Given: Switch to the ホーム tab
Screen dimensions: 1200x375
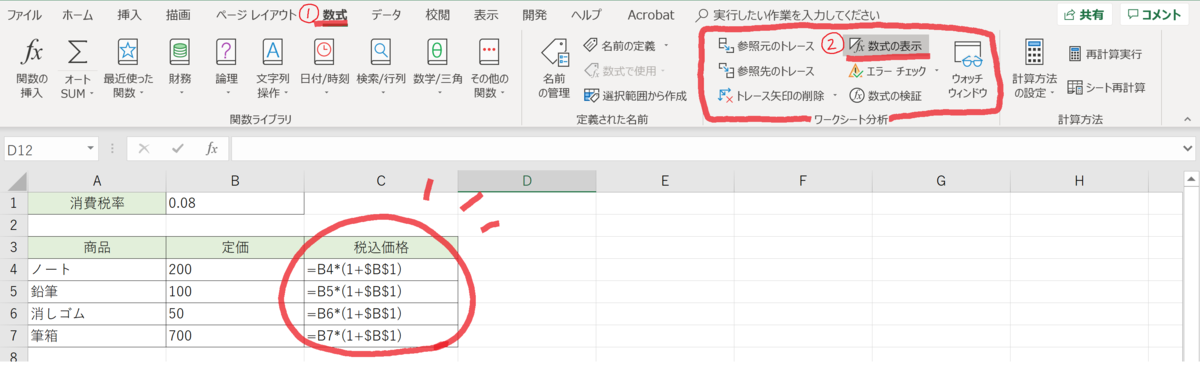Looking at the screenshot, I should (78, 15).
